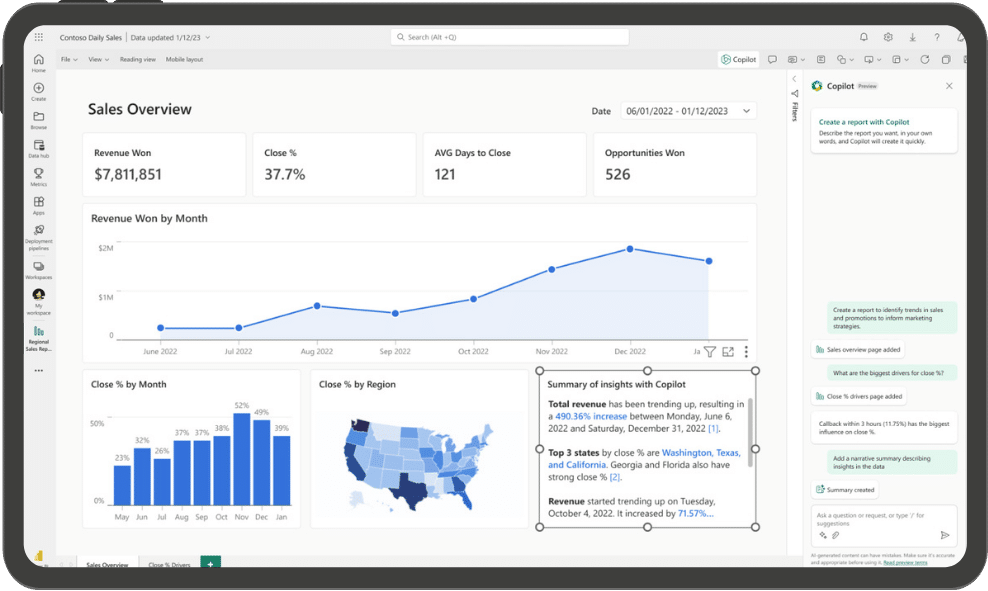Open Browse in the left navigation
The image size is (988, 591).
click(x=38, y=120)
